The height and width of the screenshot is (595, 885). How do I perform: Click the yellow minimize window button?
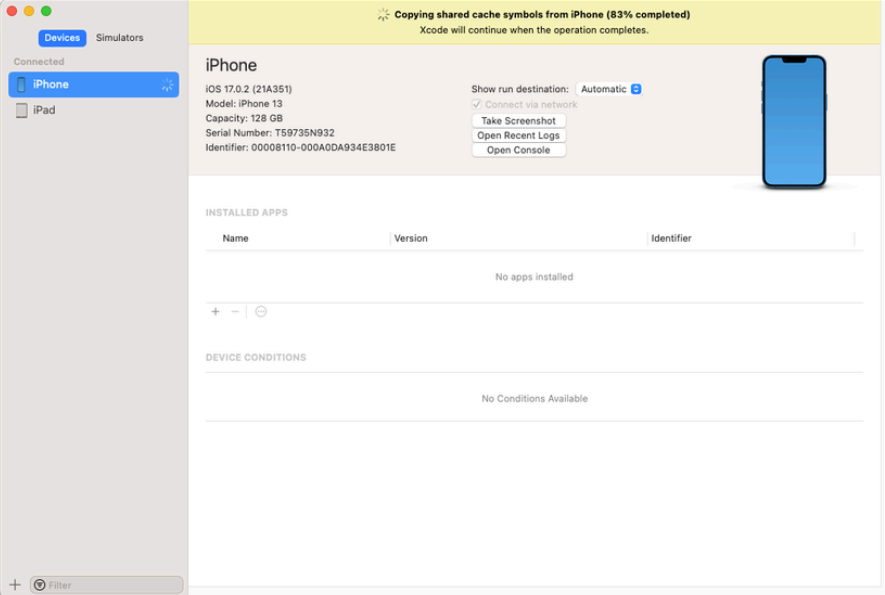tap(29, 11)
